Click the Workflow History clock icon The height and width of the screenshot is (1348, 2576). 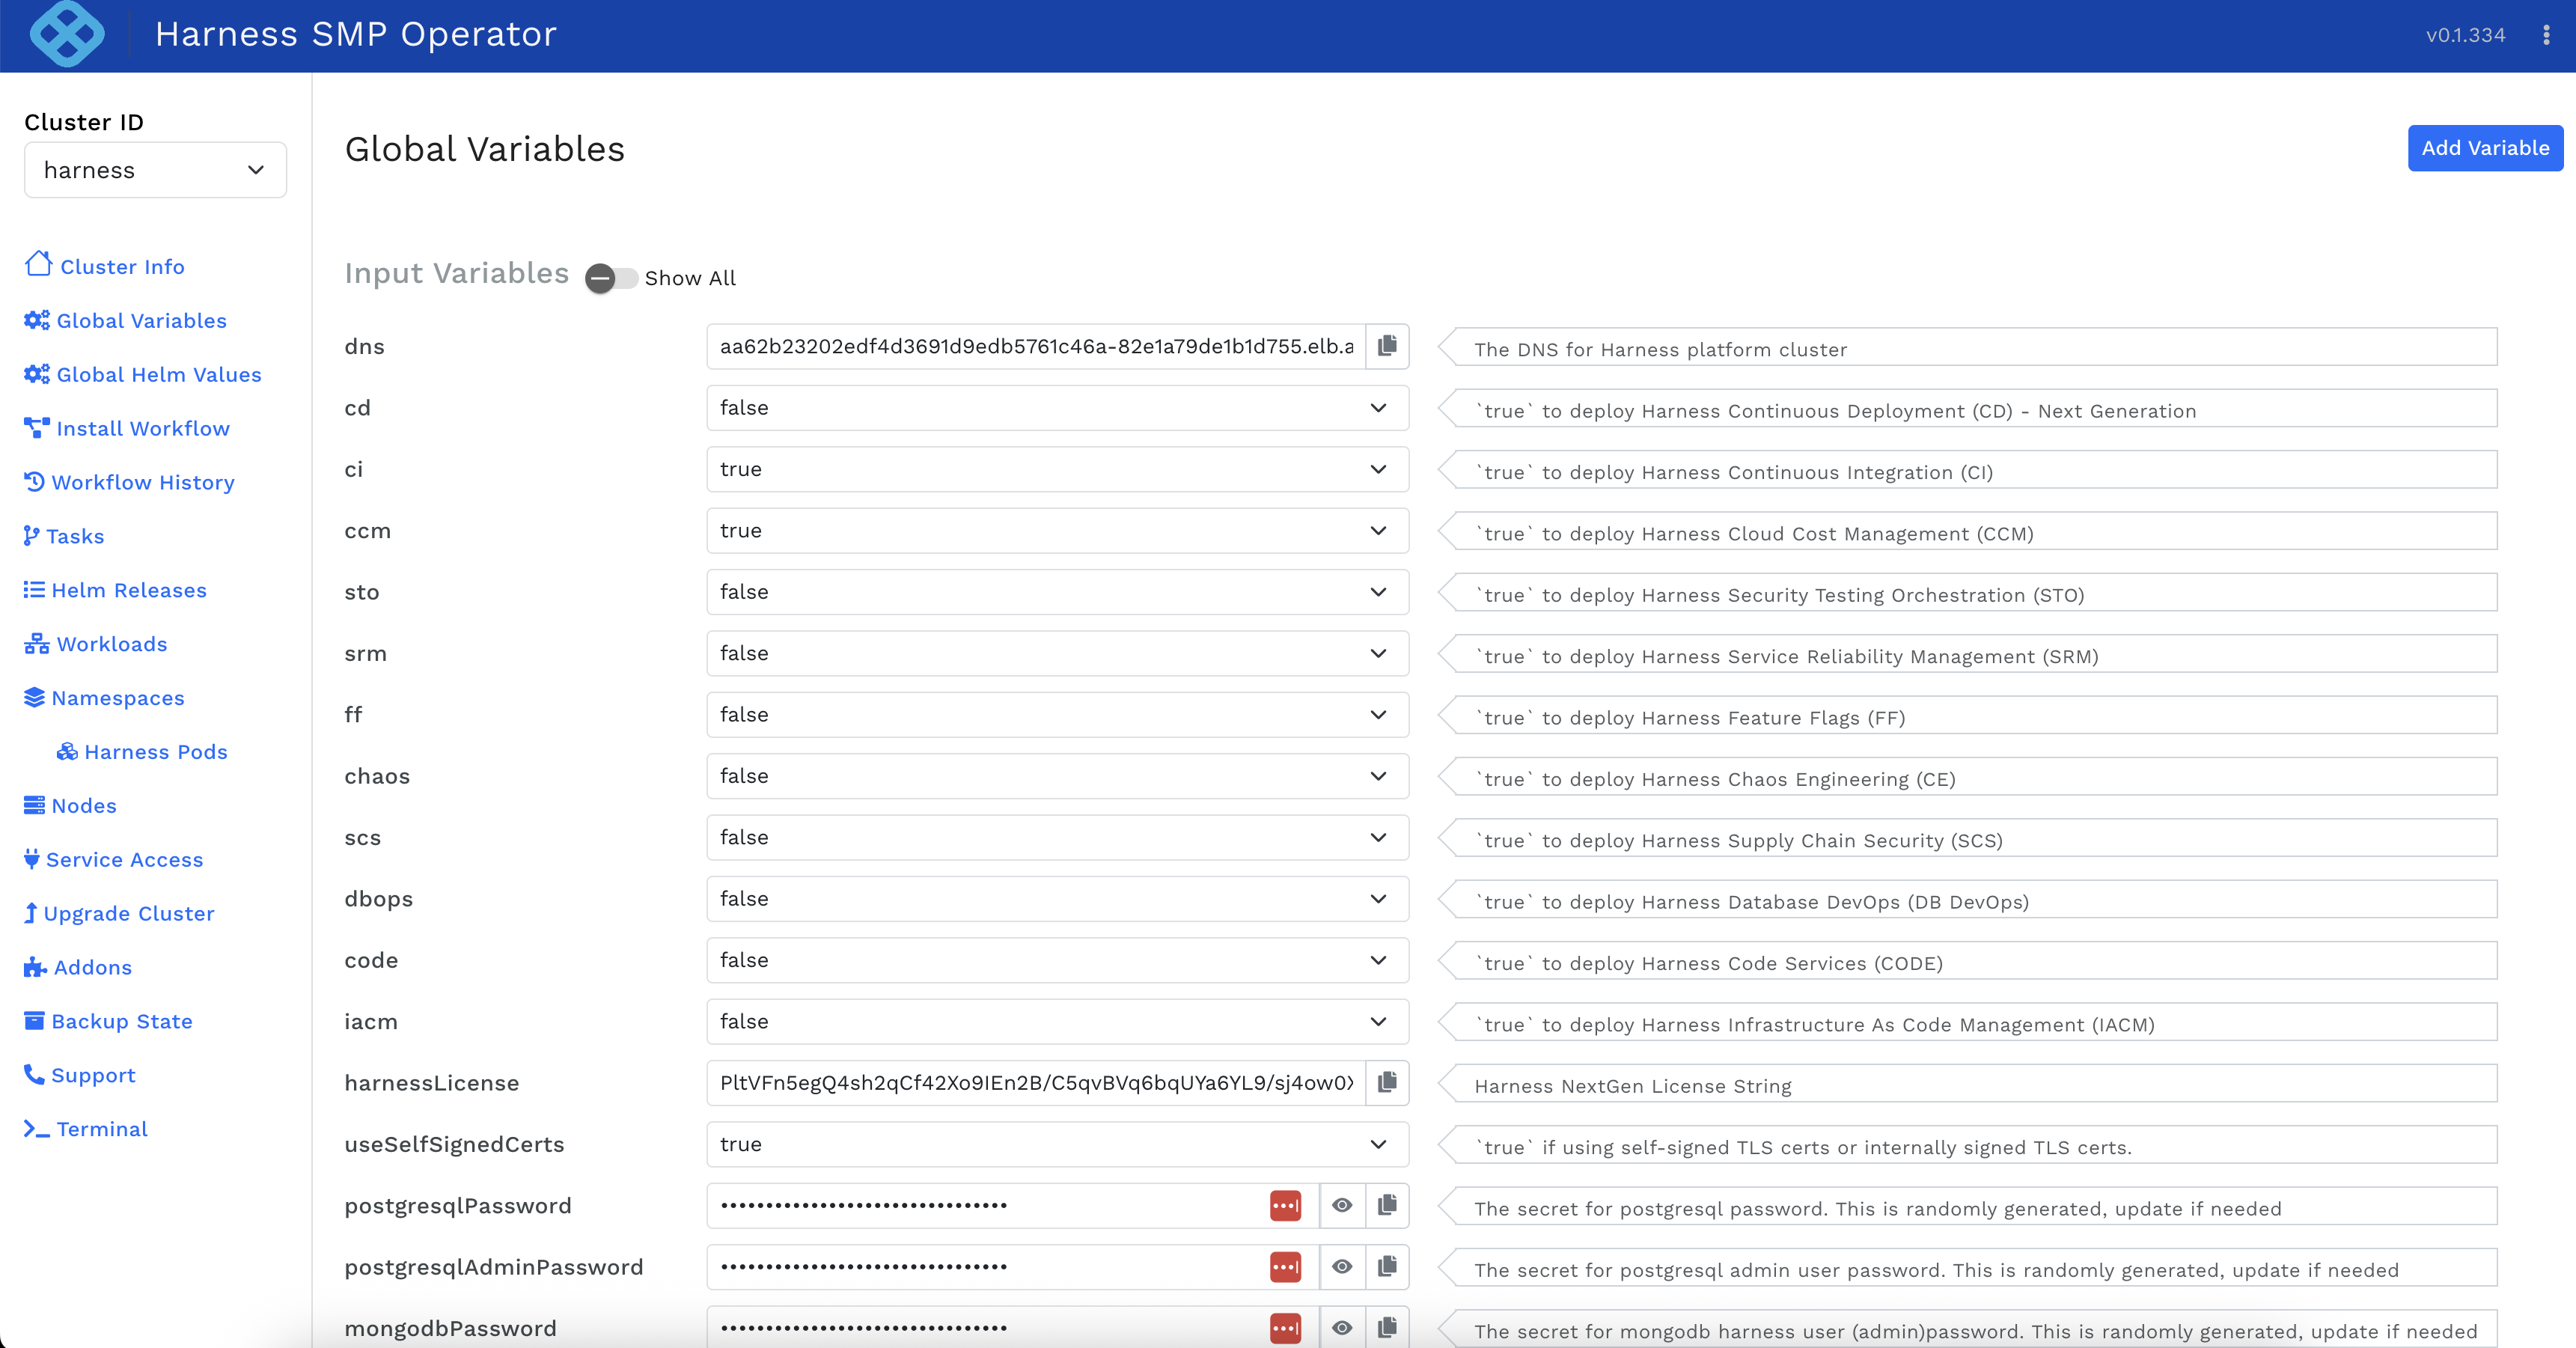[x=35, y=482]
